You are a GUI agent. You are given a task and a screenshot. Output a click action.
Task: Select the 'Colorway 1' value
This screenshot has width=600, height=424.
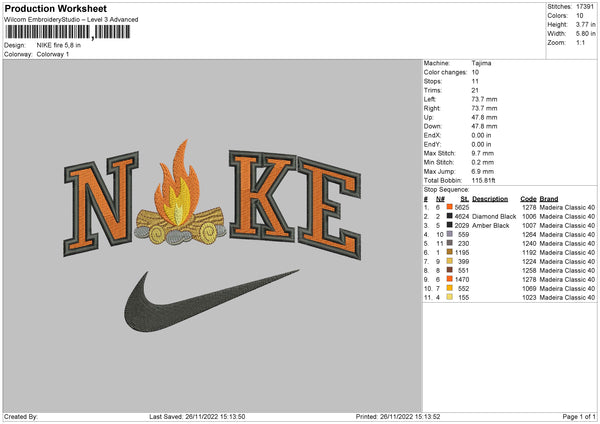click(53, 54)
